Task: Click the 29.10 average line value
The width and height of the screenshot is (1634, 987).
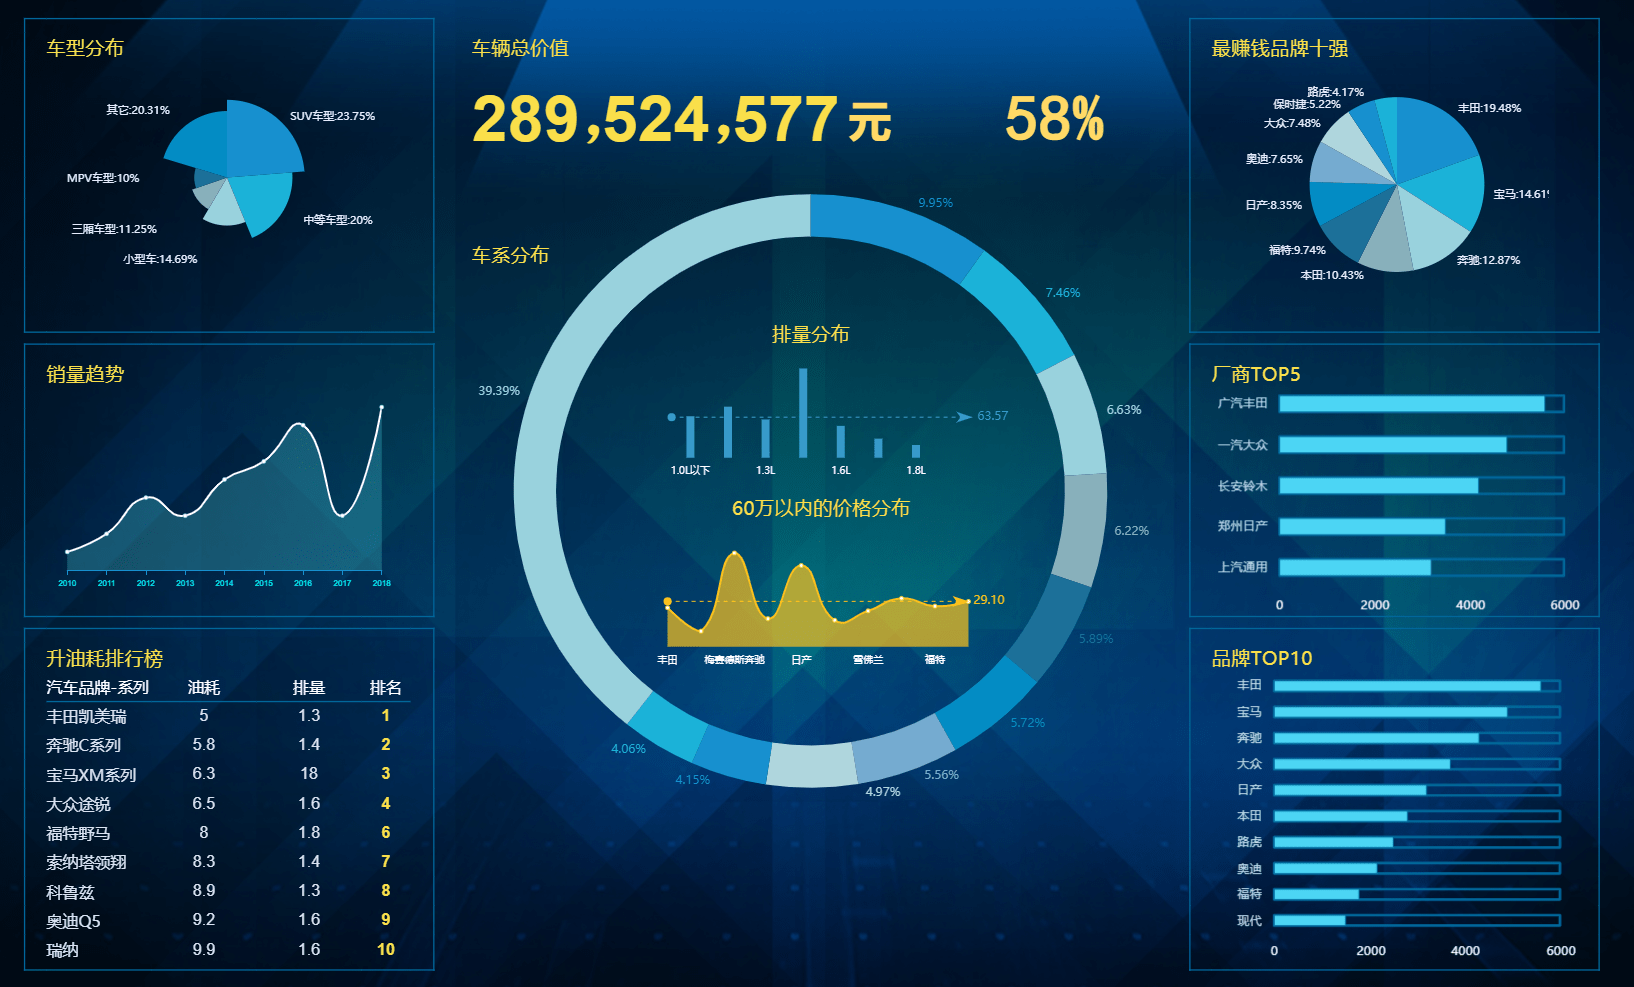Action: point(989,600)
